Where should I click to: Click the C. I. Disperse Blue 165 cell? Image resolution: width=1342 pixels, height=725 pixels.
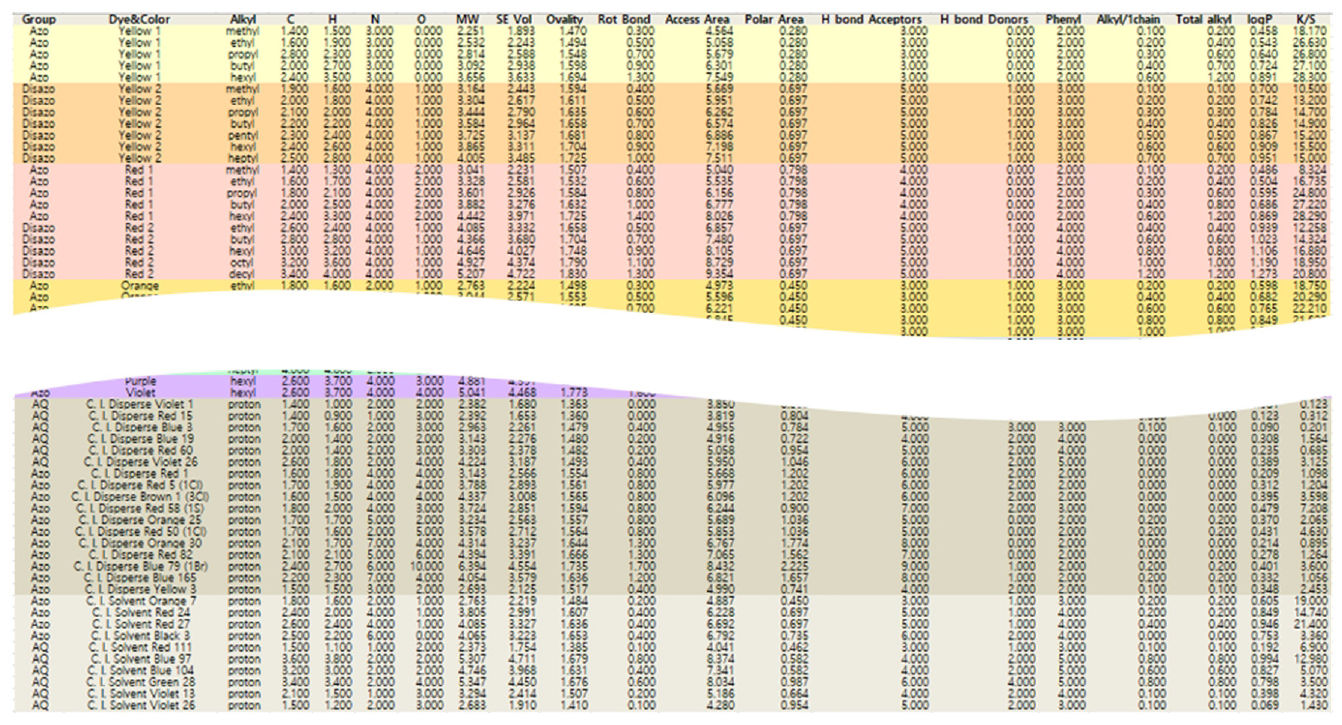[140, 577]
